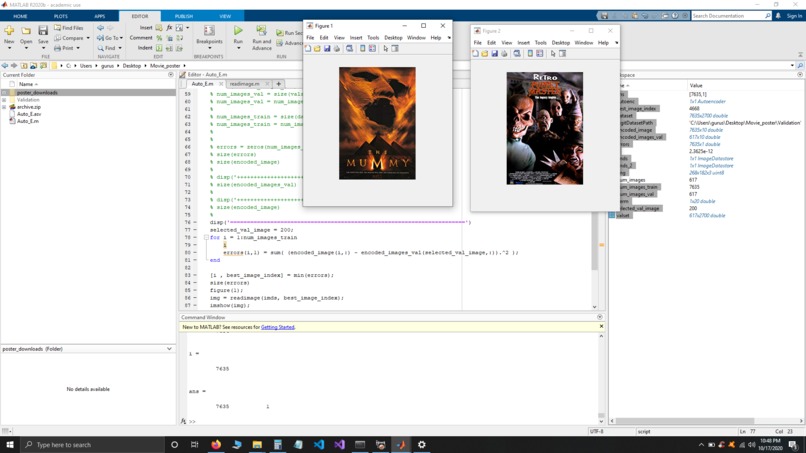Click the New script icon in the ribbon

pos(9,31)
